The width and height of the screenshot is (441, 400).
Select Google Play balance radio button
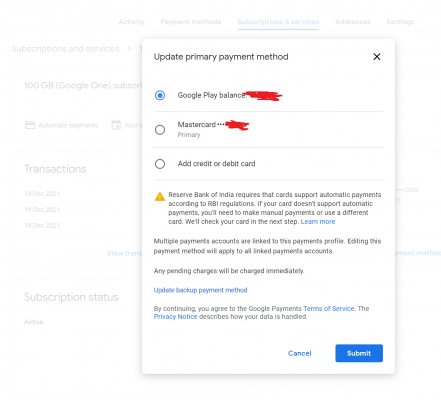coord(160,95)
